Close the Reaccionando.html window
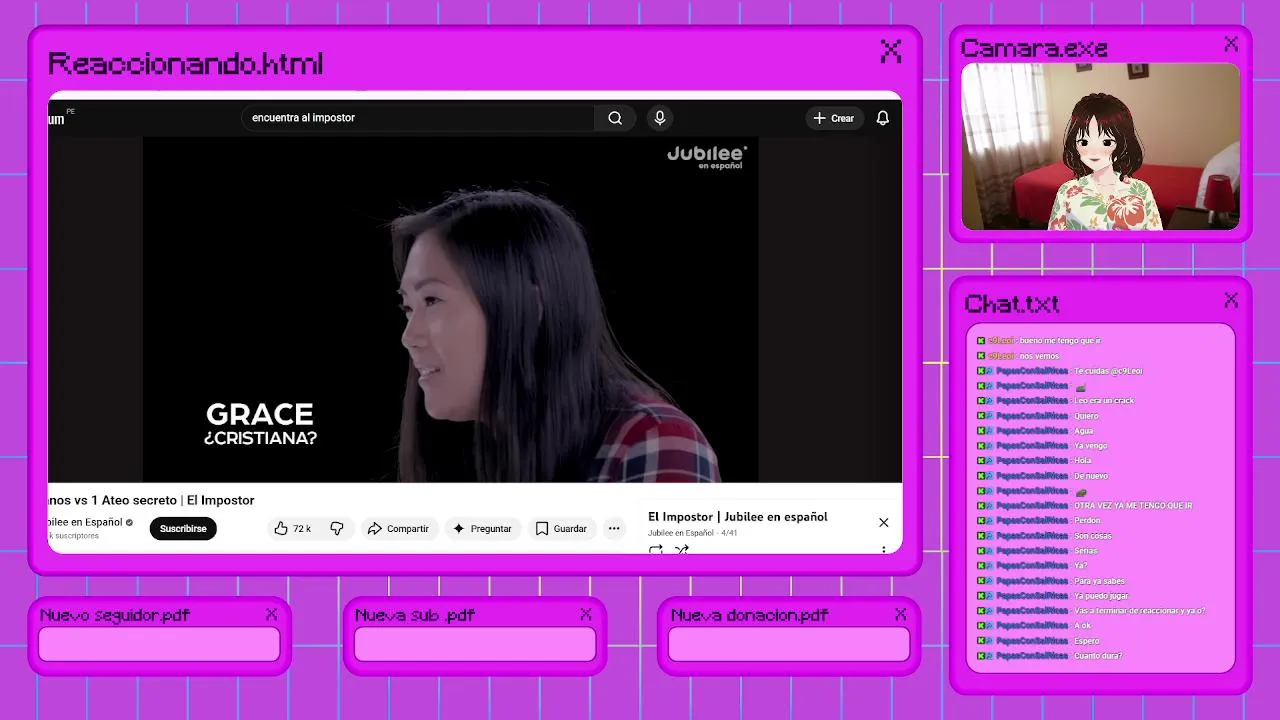Image resolution: width=1280 pixels, height=720 pixels. point(891,51)
